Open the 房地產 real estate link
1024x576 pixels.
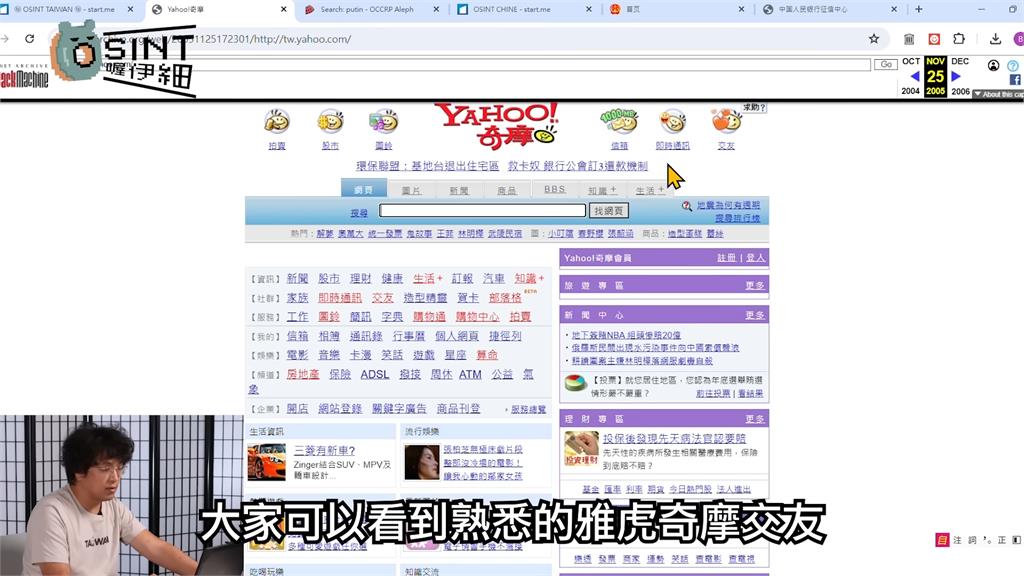[303, 374]
